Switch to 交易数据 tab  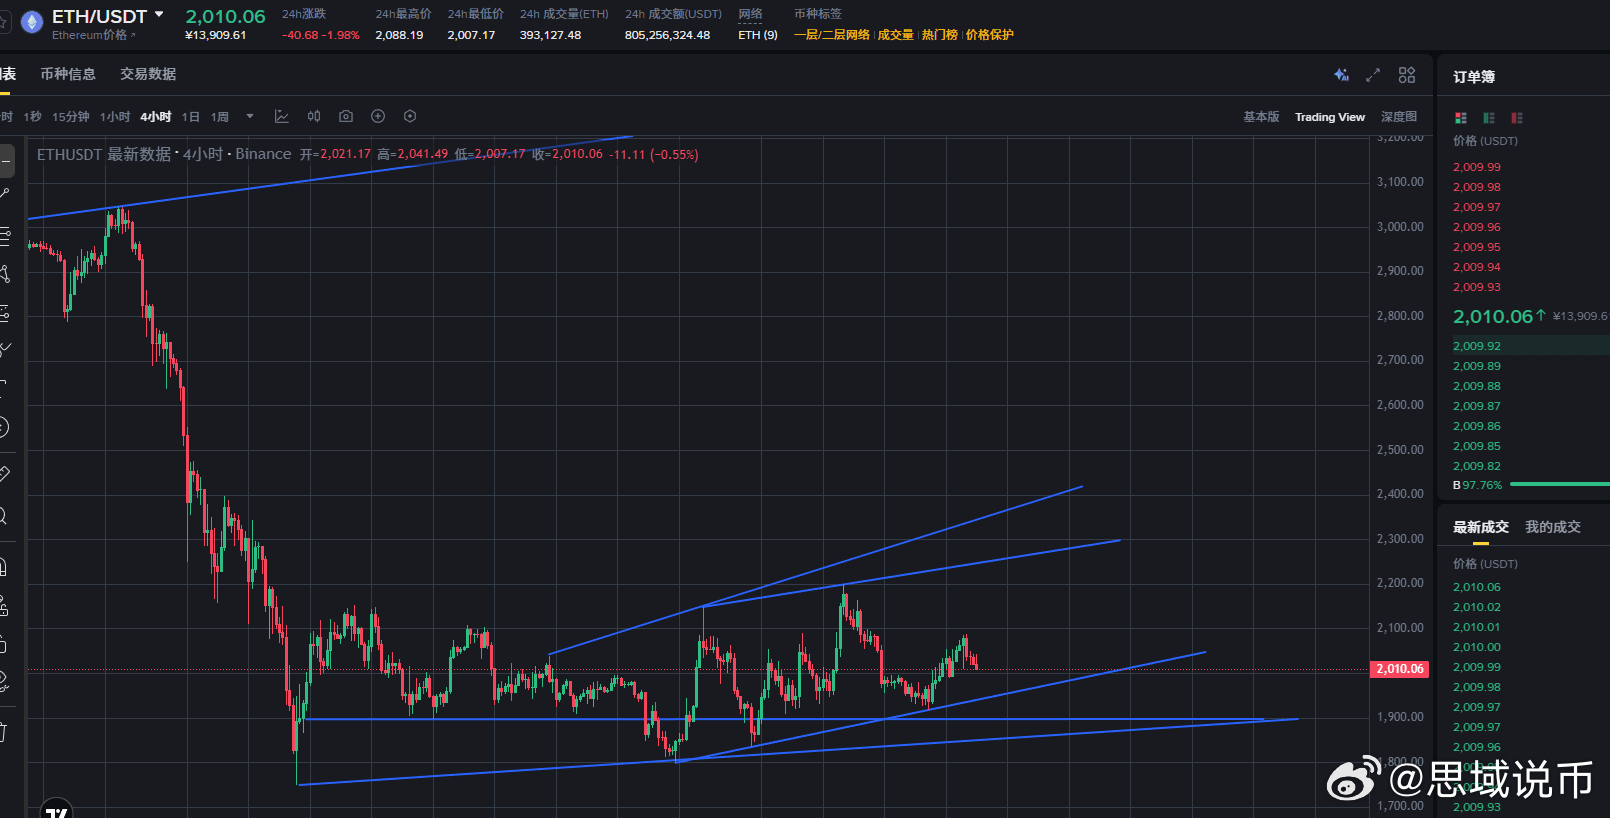148,74
